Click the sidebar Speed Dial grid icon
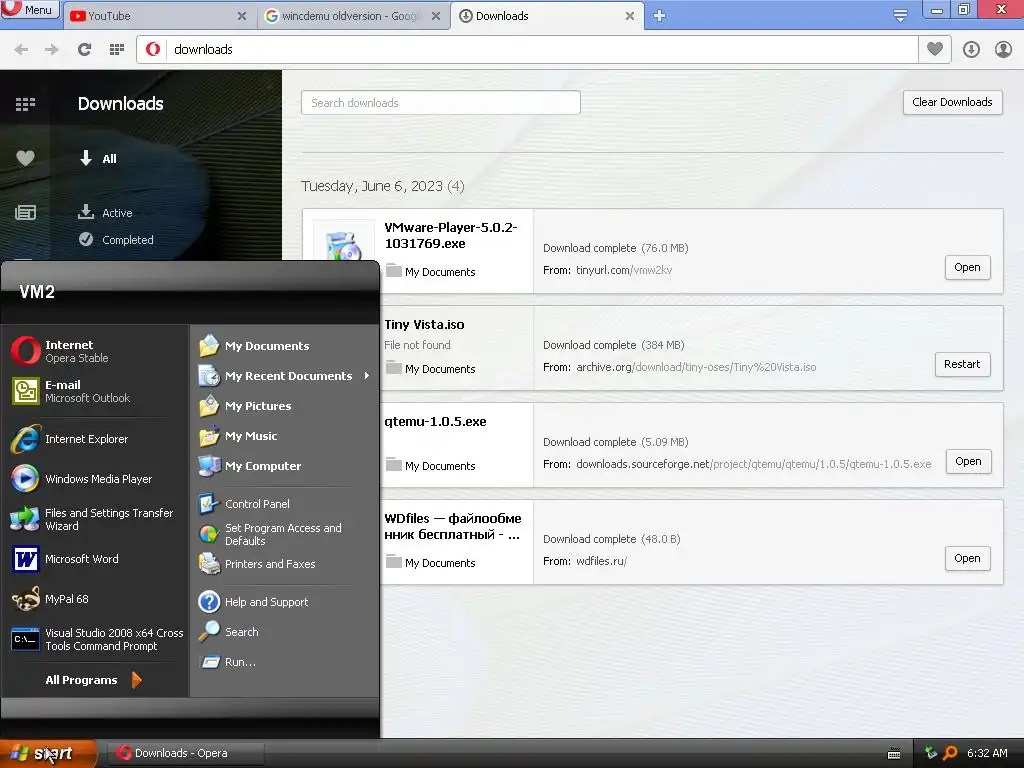The image size is (1024, 768). [25, 104]
